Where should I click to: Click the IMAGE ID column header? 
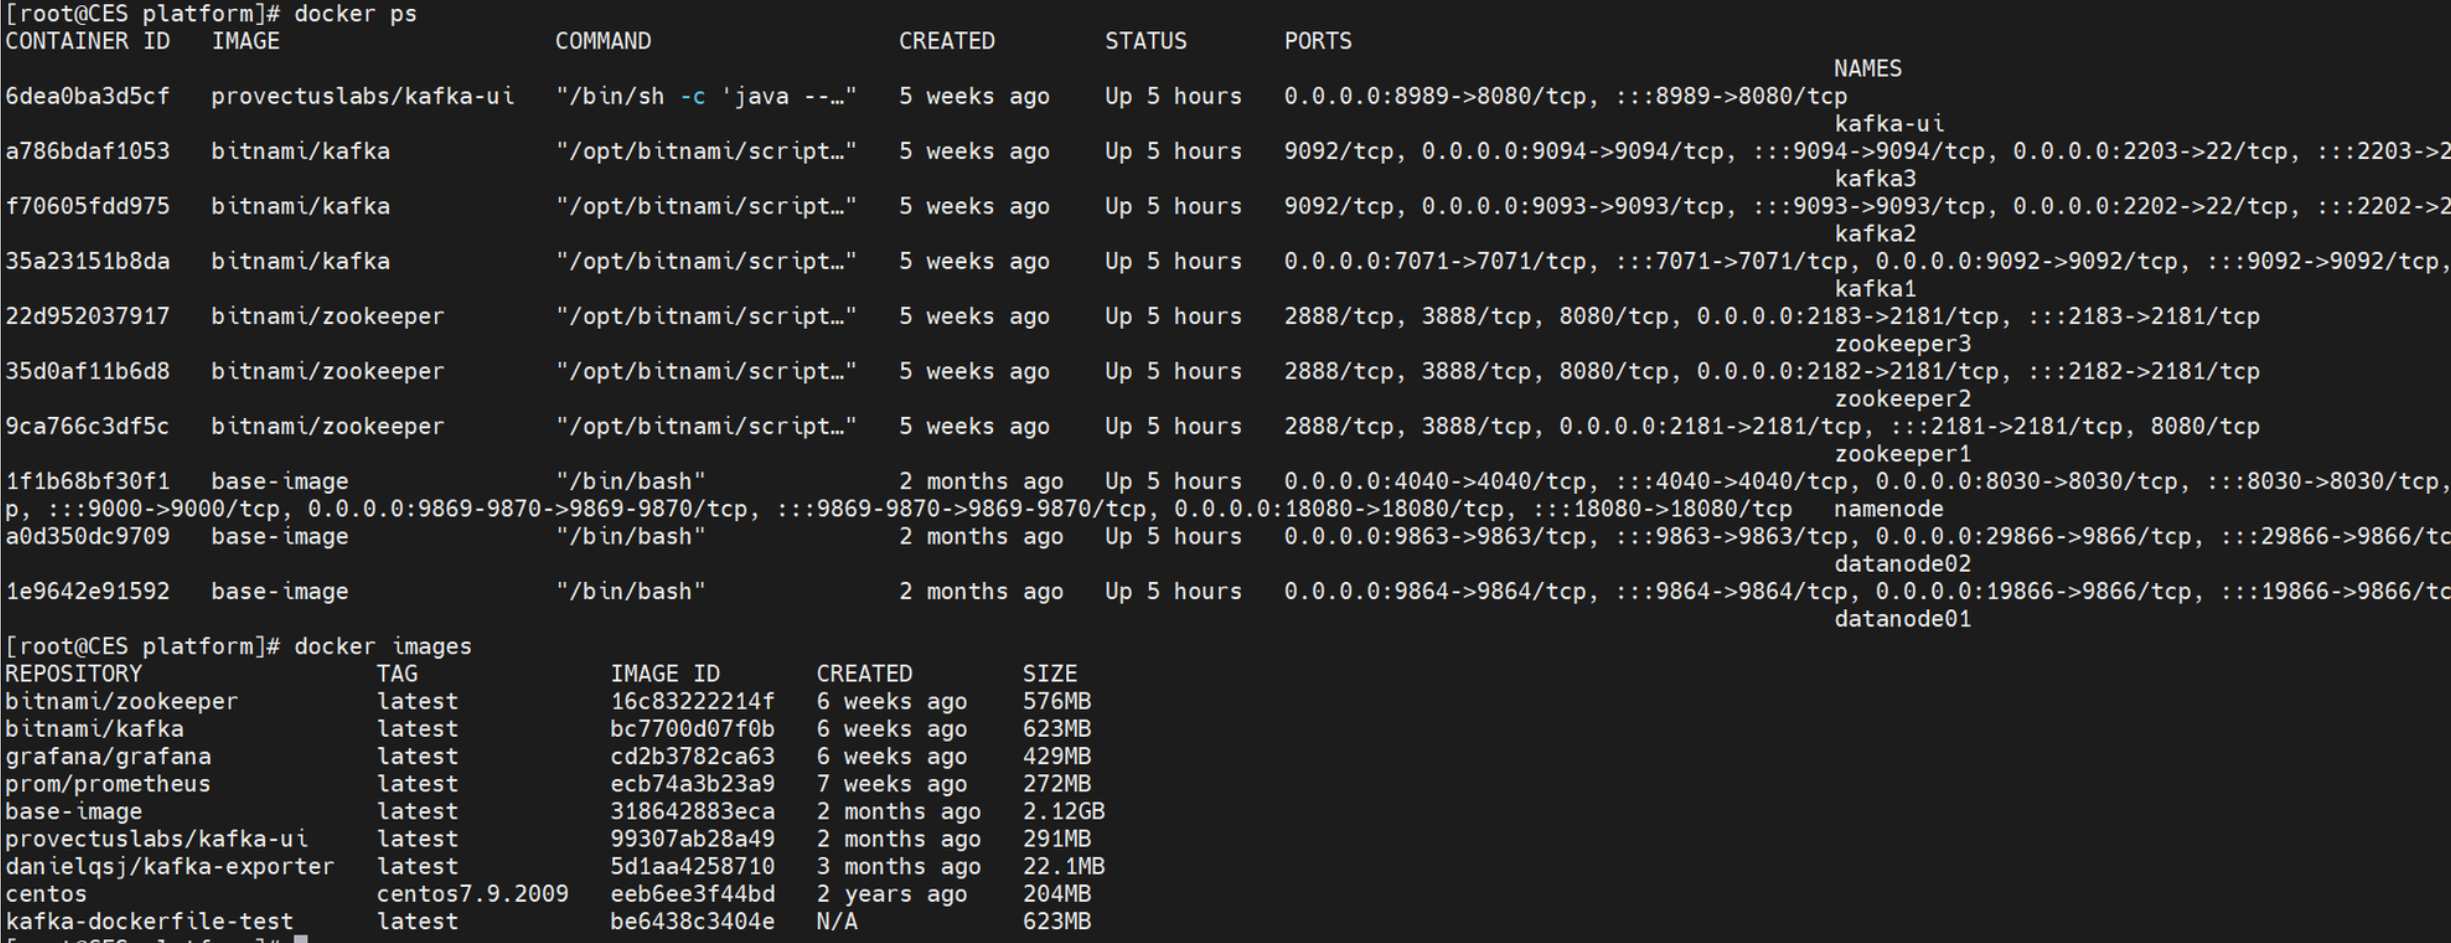pyautogui.click(x=665, y=674)
